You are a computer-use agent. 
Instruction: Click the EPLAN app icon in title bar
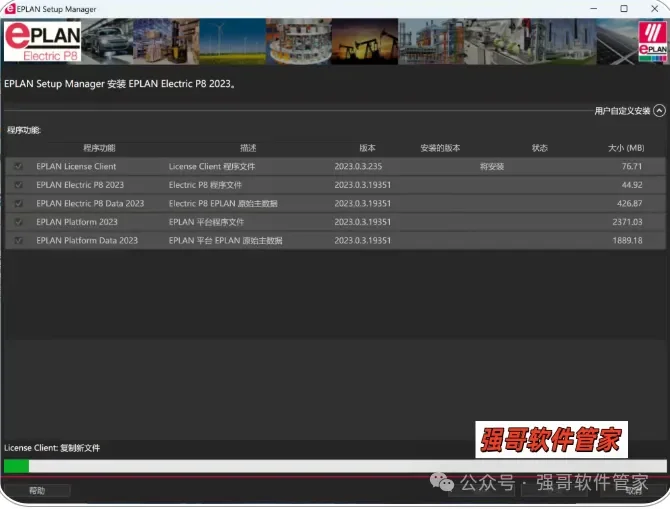point(9,9)
